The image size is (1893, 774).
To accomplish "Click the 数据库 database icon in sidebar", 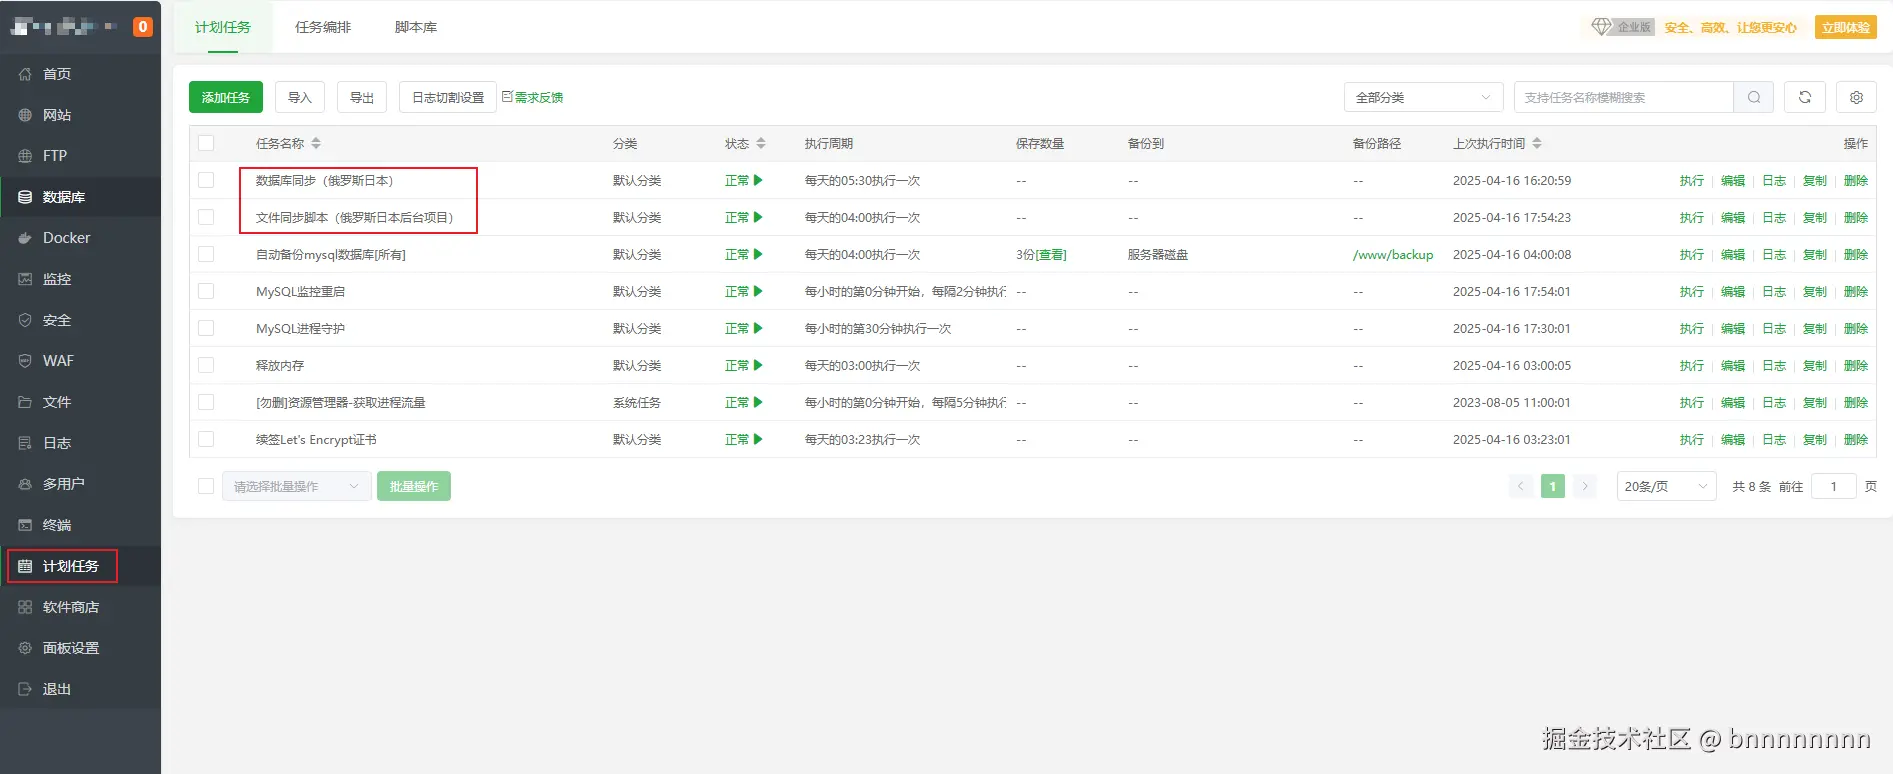I will pos(25,197).
